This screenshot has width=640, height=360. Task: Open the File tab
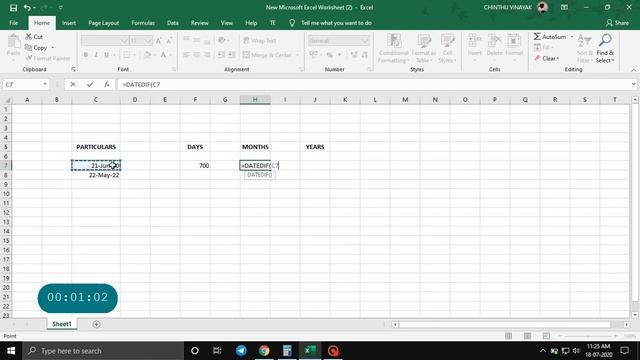(x=13, y=23)
